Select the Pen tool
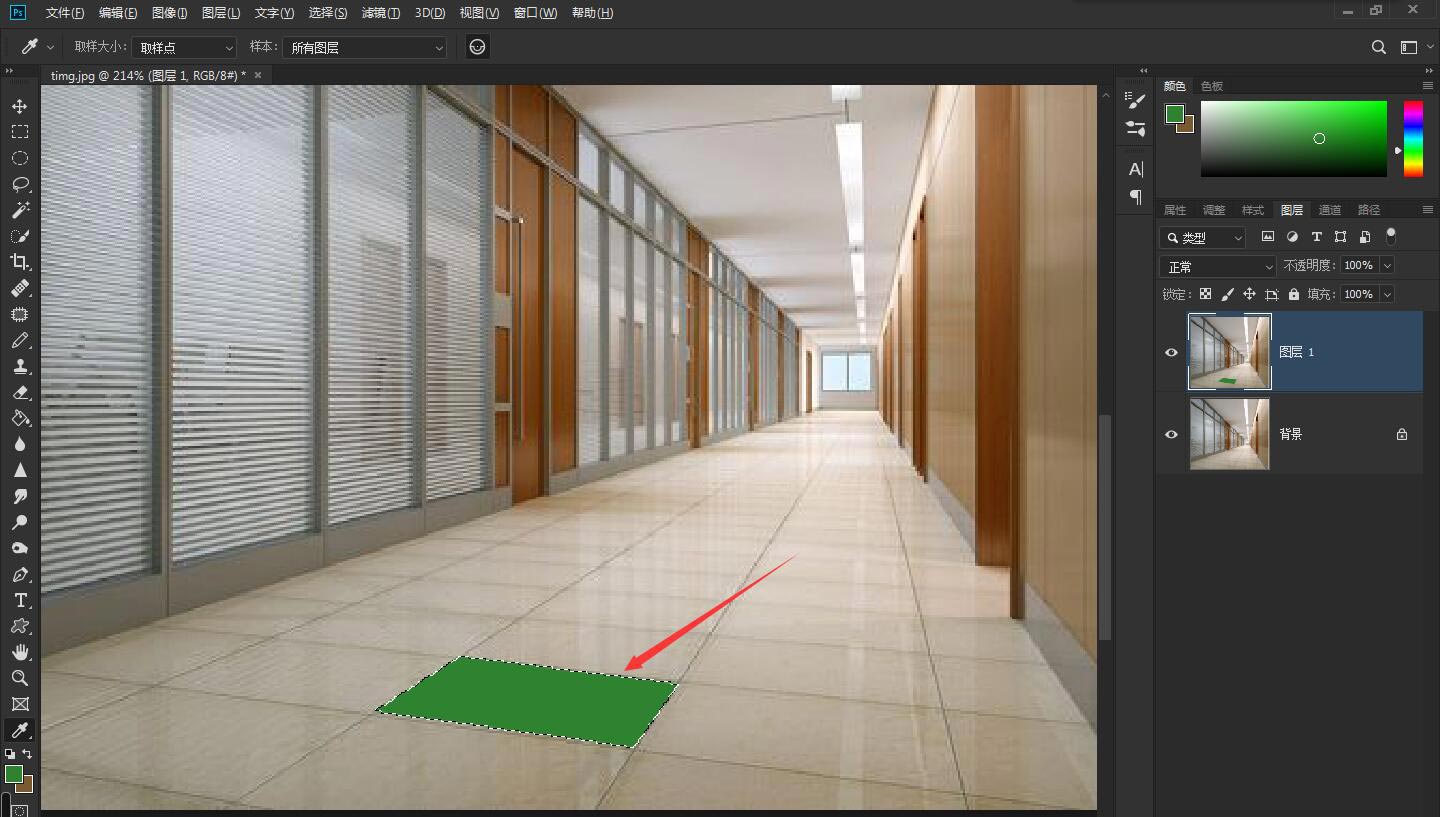The width and height of the screenshot is (1440, 817). tap(20, 574)
